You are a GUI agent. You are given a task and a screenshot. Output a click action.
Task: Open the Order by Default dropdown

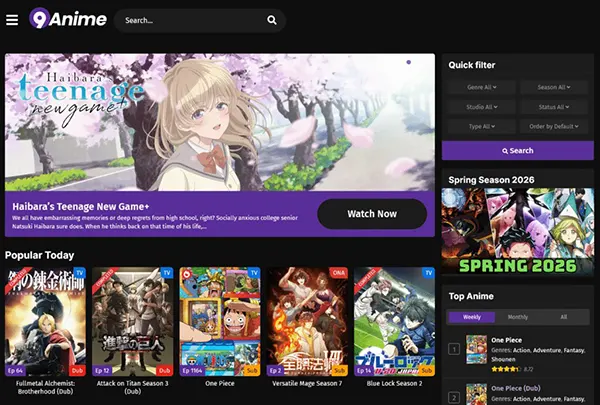pos(554,126)
